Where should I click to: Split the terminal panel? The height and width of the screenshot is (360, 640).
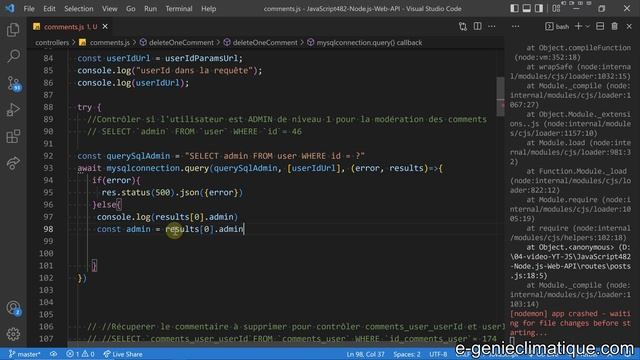600,27
